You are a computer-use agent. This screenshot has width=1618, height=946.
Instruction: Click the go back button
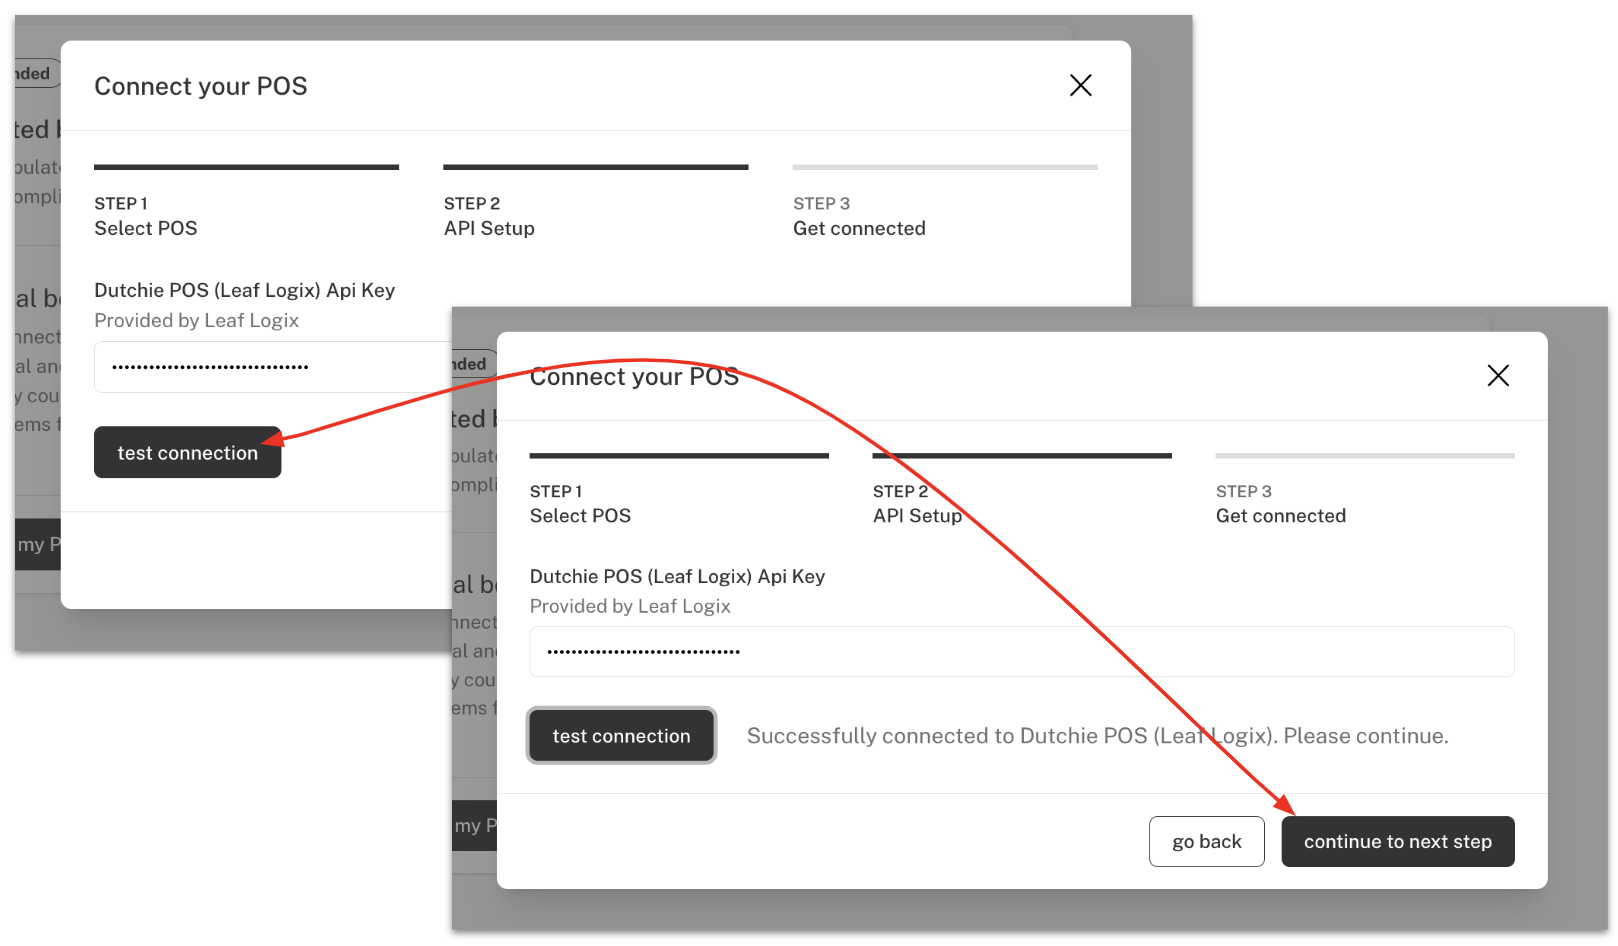(x=1206, y=842)
